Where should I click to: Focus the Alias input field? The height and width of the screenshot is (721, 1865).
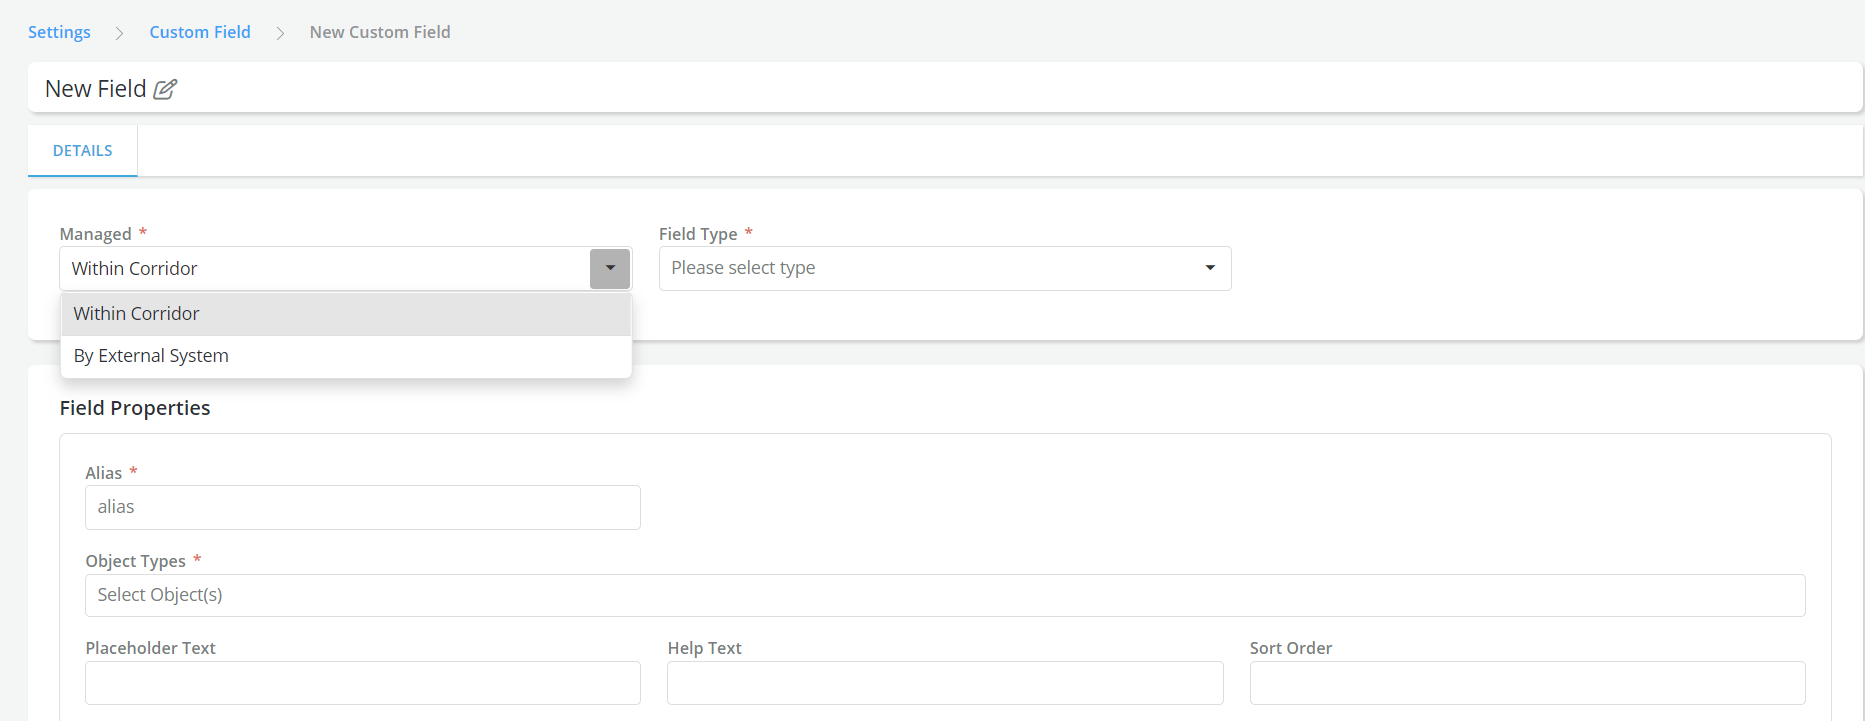click(362, 507)
